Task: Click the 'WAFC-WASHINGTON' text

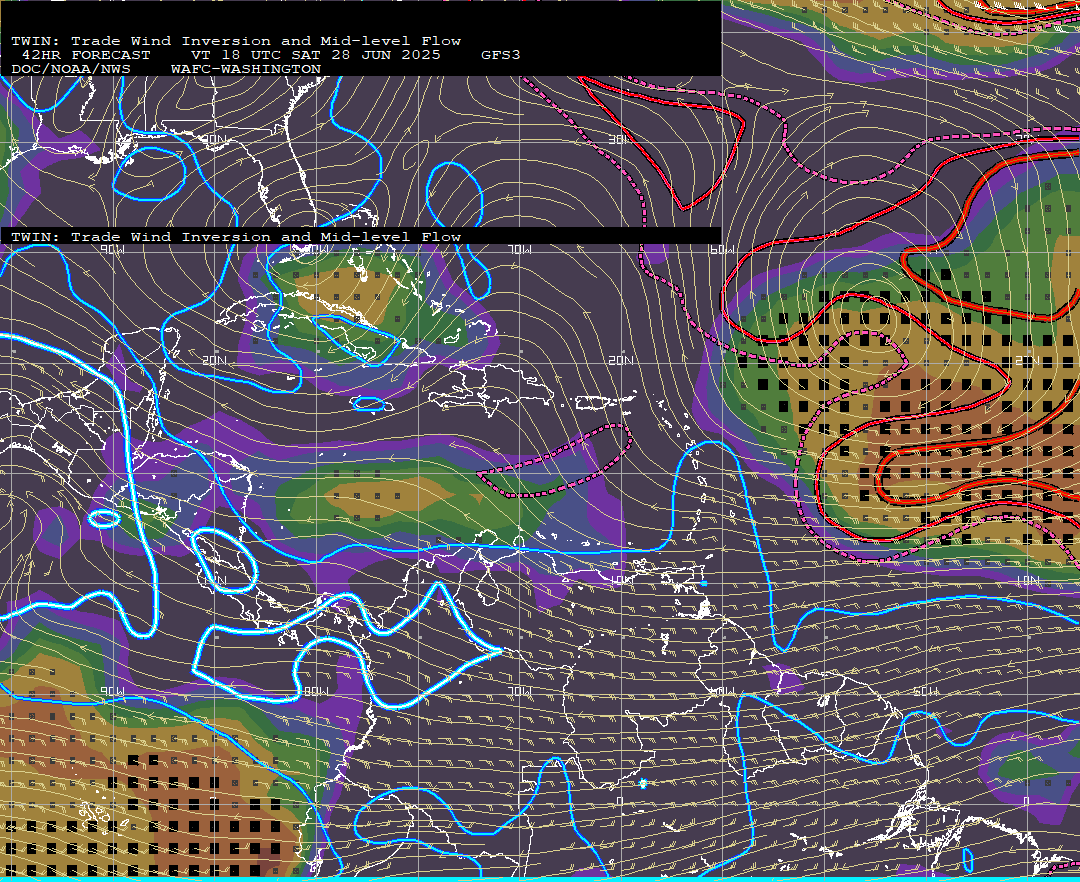Action: click(246, 70)
